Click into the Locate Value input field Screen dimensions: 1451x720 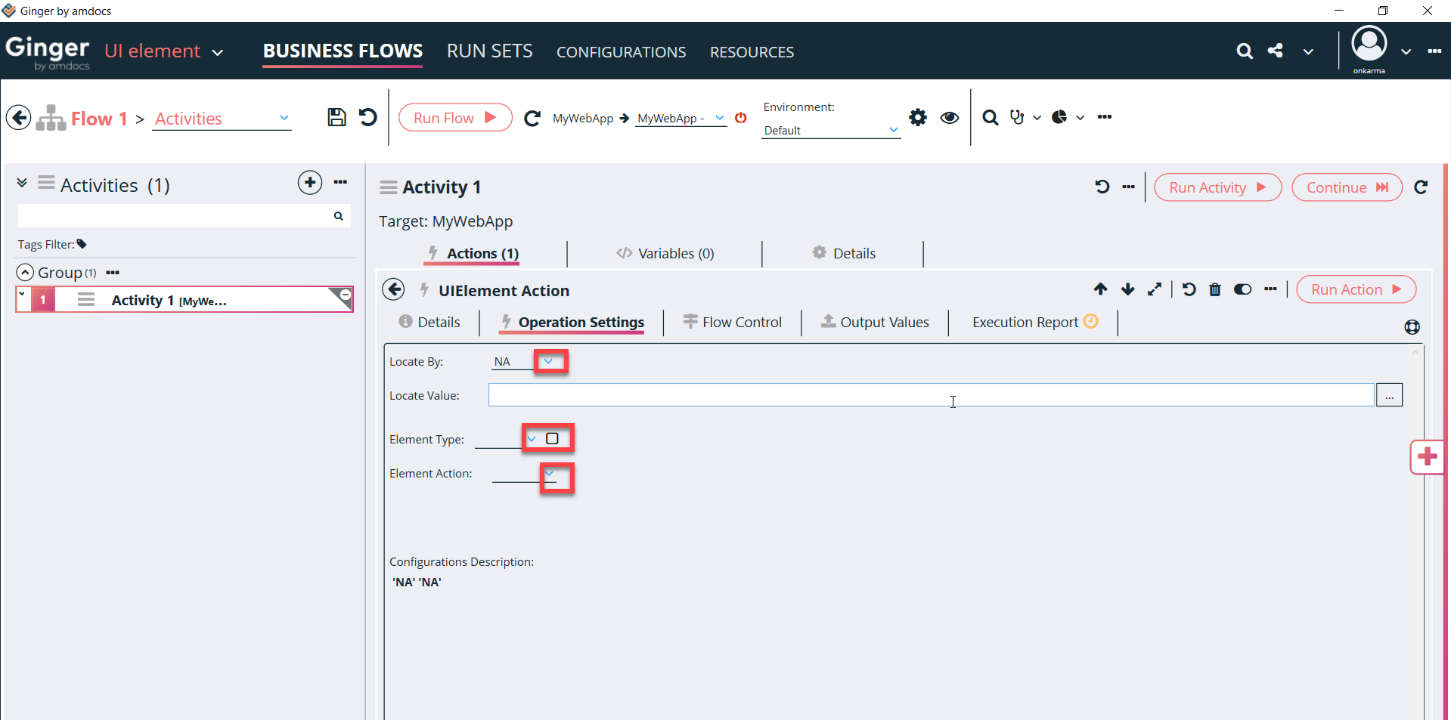(x=931, y=395)
